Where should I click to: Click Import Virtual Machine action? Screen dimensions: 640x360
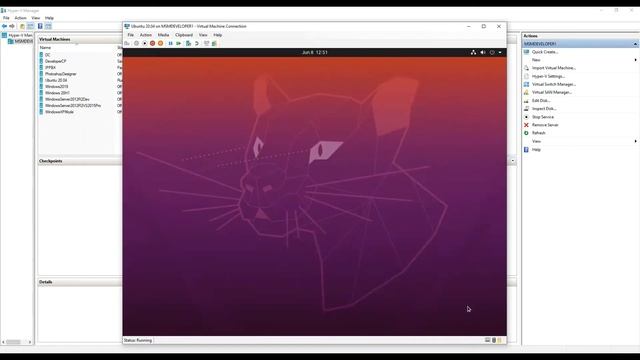553,68
